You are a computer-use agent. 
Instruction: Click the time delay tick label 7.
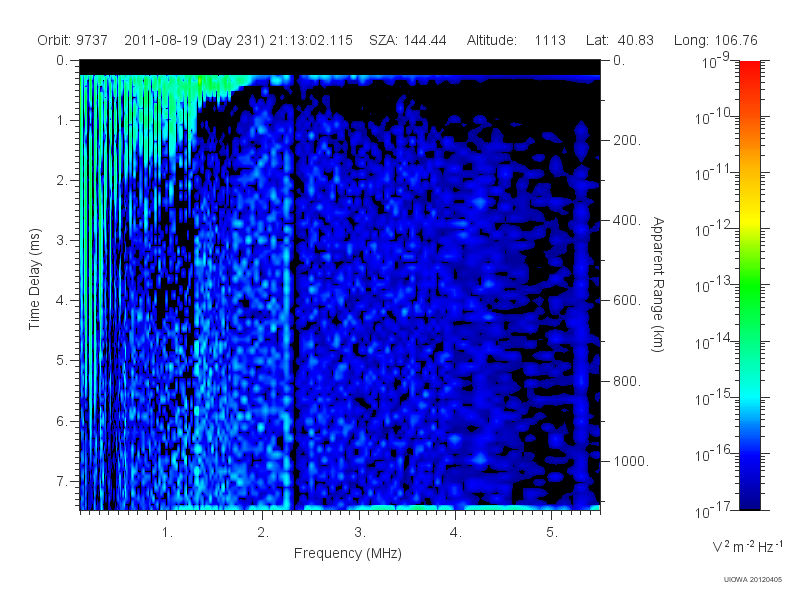(x=62, y=481)
